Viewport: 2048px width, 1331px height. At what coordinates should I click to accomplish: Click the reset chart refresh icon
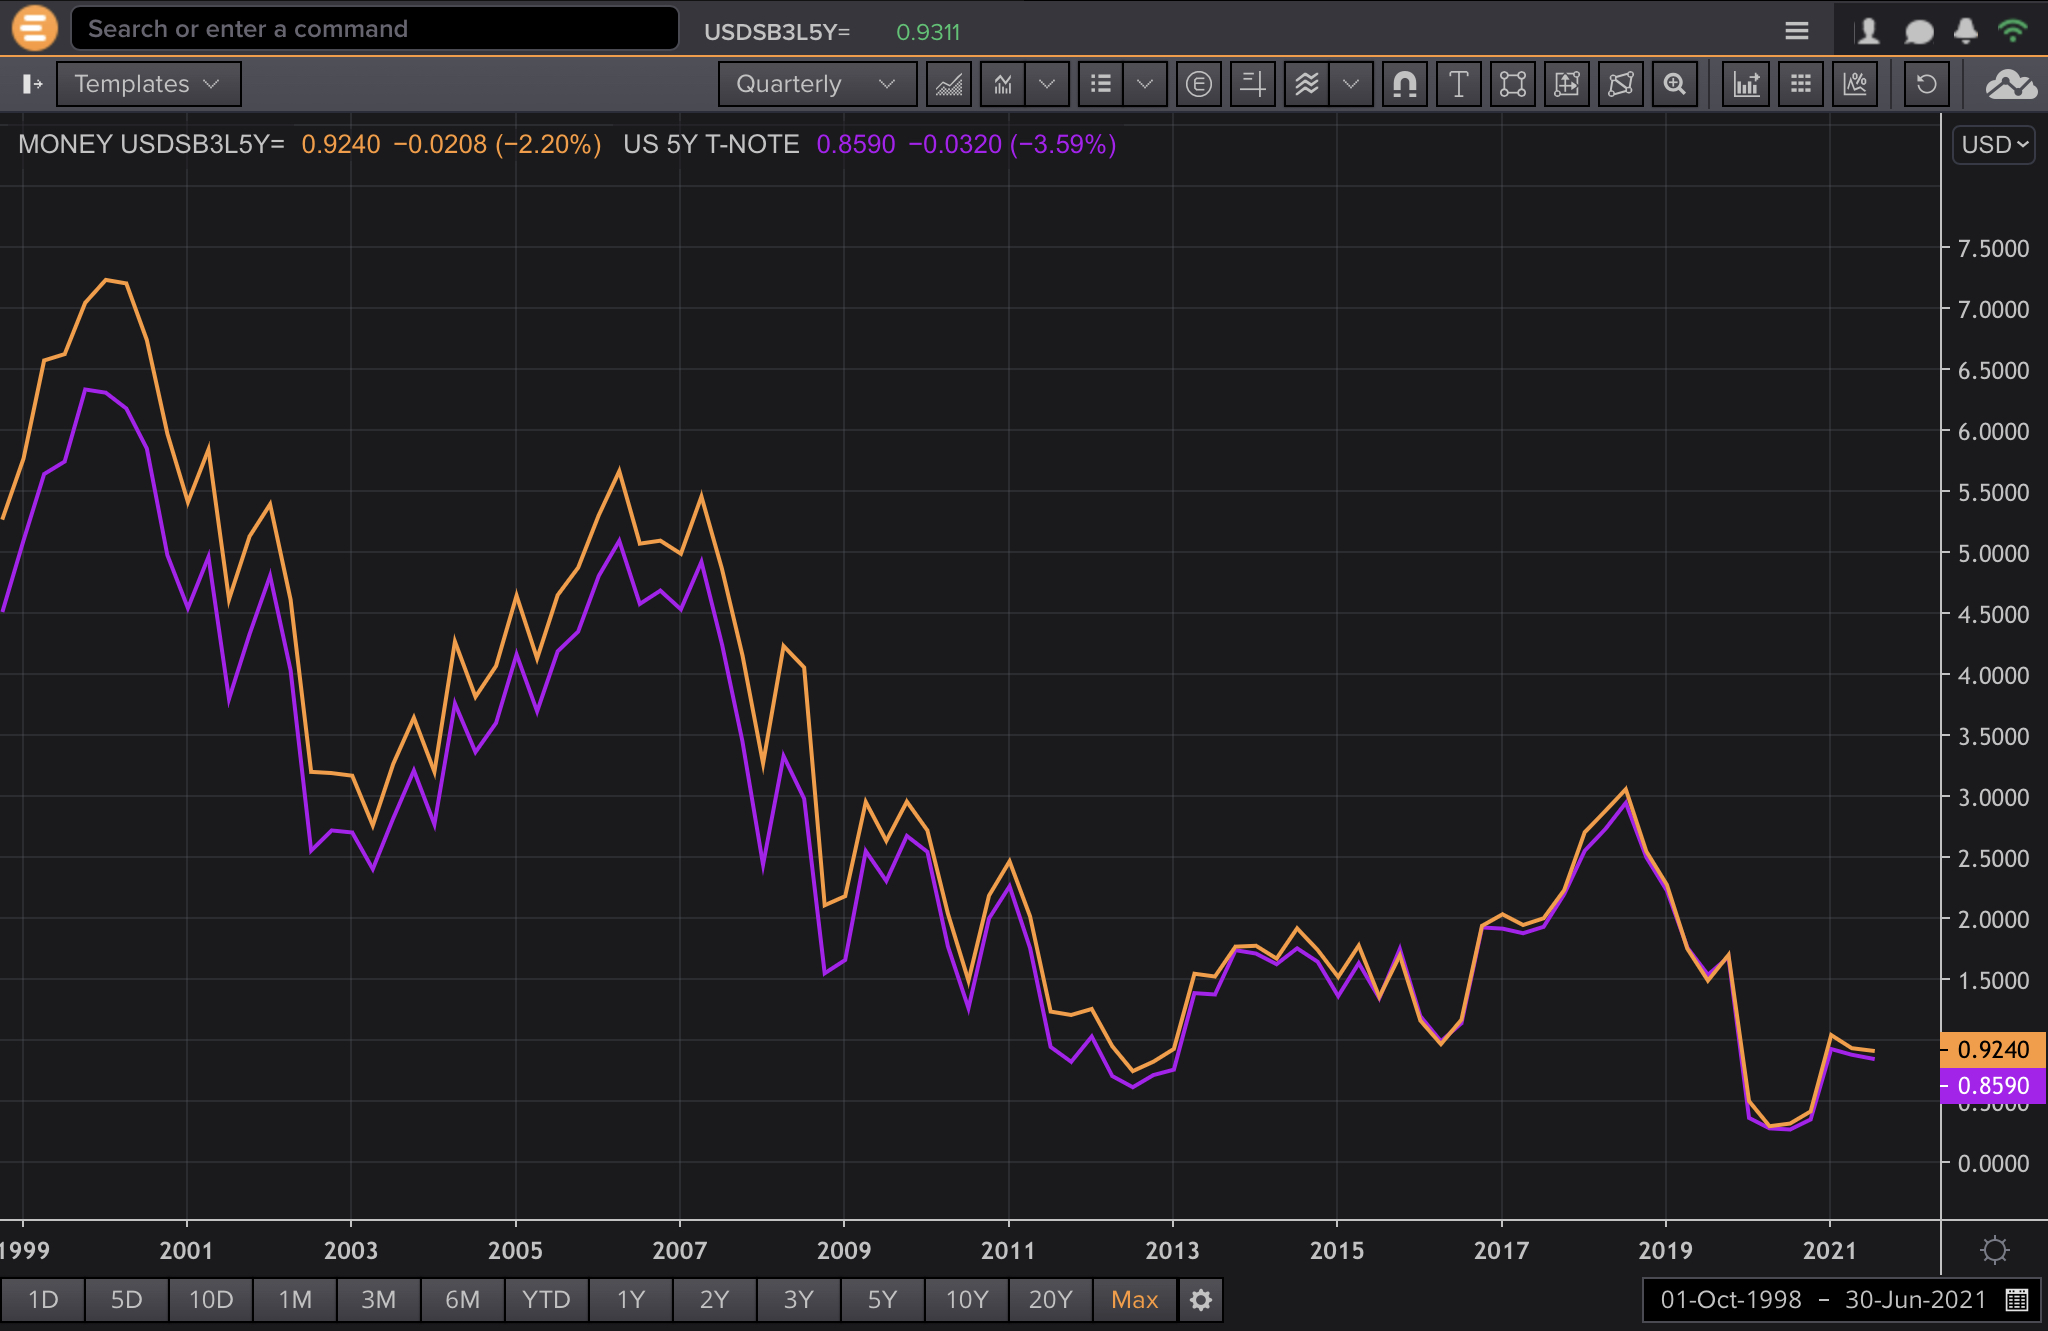tap(1926, 84)
